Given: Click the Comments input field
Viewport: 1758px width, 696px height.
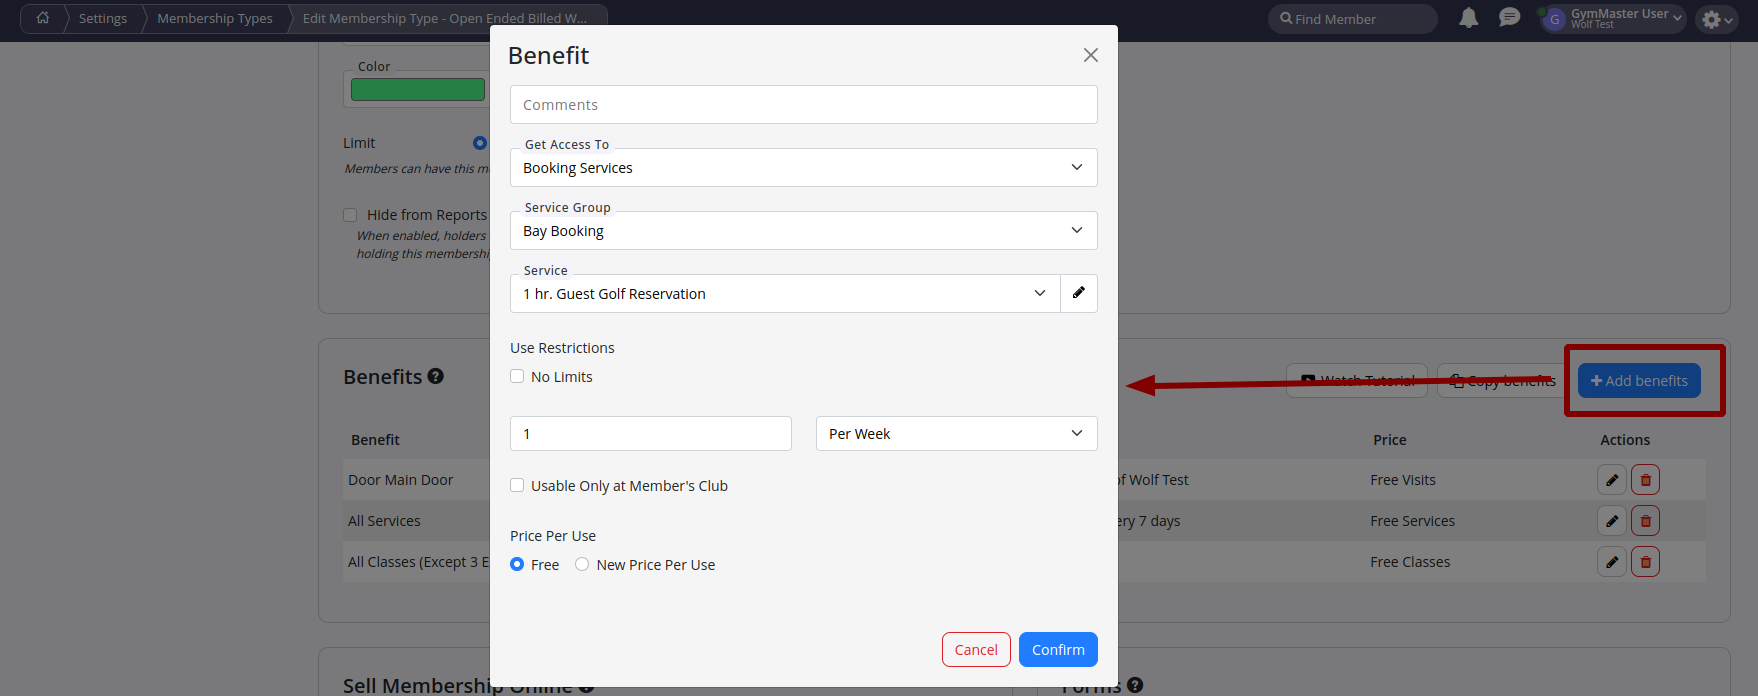Looking at the screenshot, I should point(803,105).
